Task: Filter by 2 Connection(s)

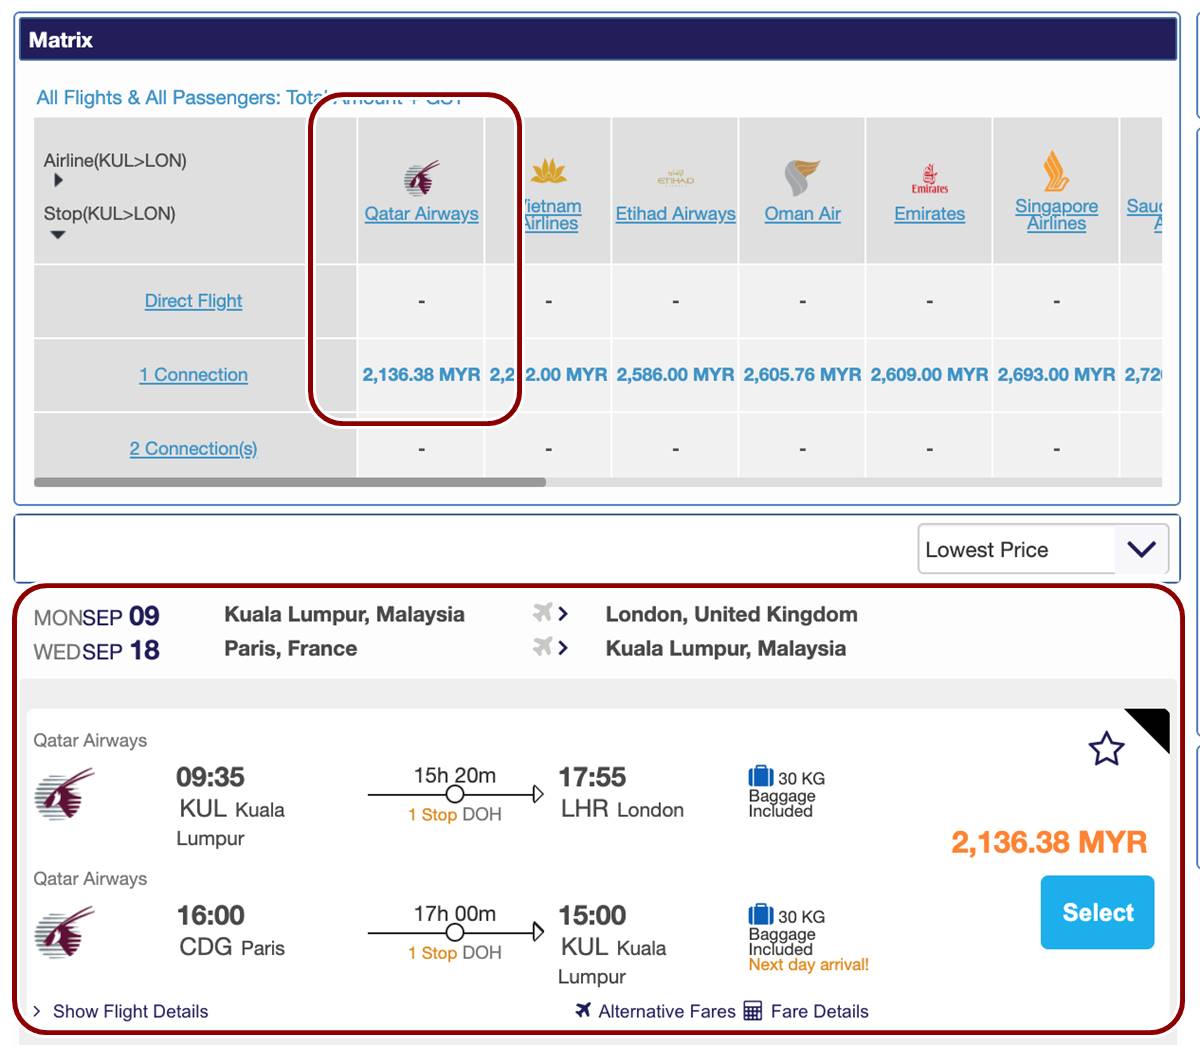Action: tap(193, 449)
